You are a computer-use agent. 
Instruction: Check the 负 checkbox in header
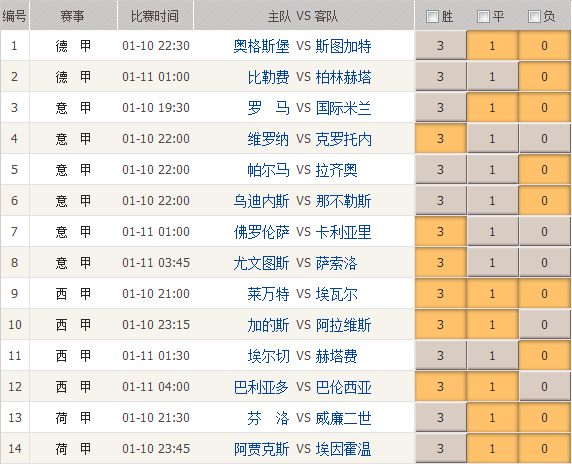pos(534,16)
